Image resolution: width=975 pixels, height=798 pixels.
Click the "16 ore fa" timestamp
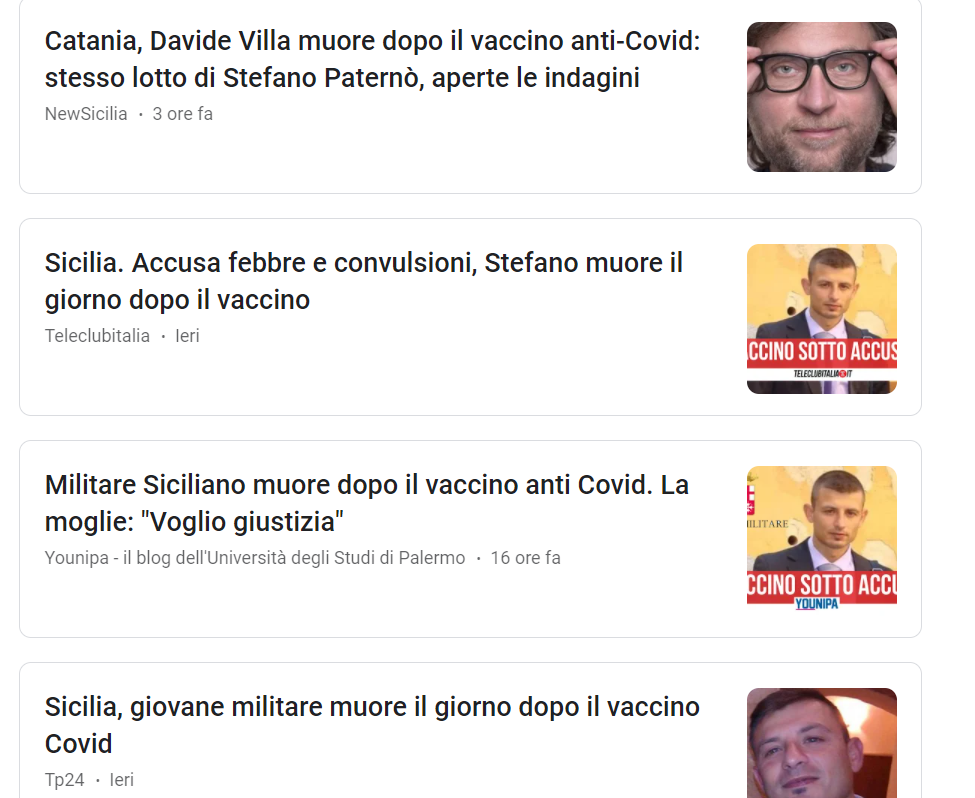[525, 558]
